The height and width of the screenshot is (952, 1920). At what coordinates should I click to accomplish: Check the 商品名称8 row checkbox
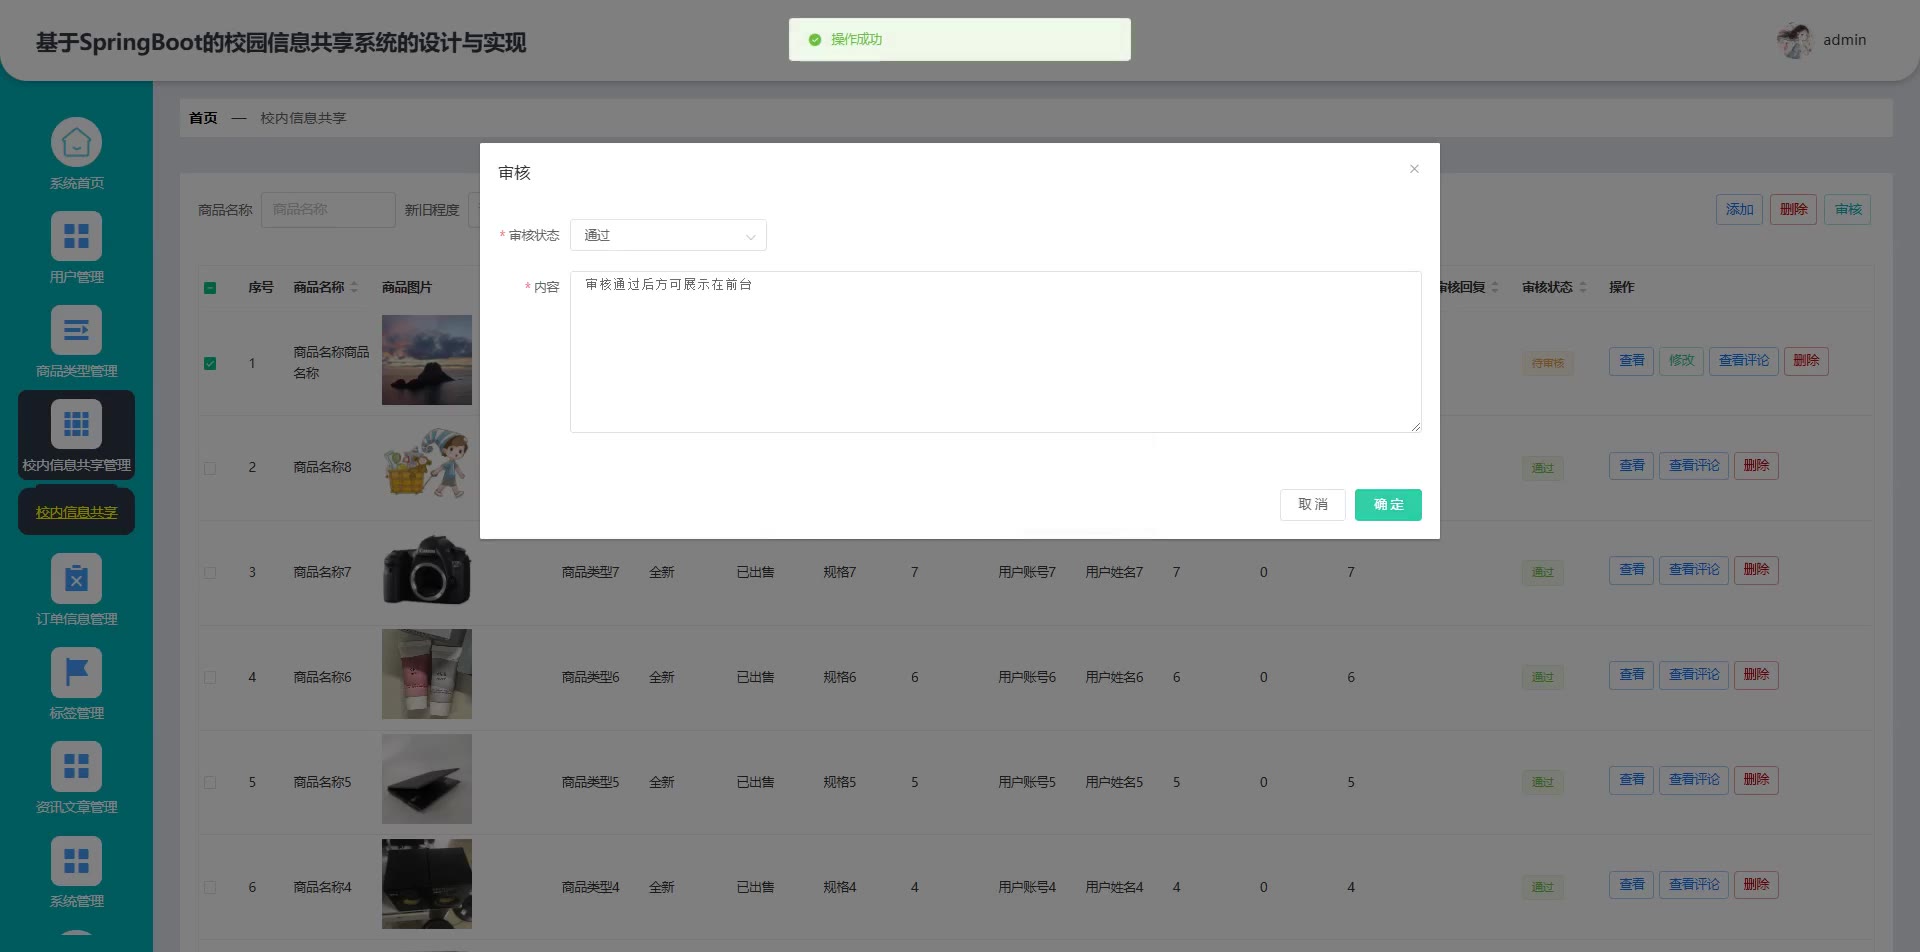coord(210,468)
